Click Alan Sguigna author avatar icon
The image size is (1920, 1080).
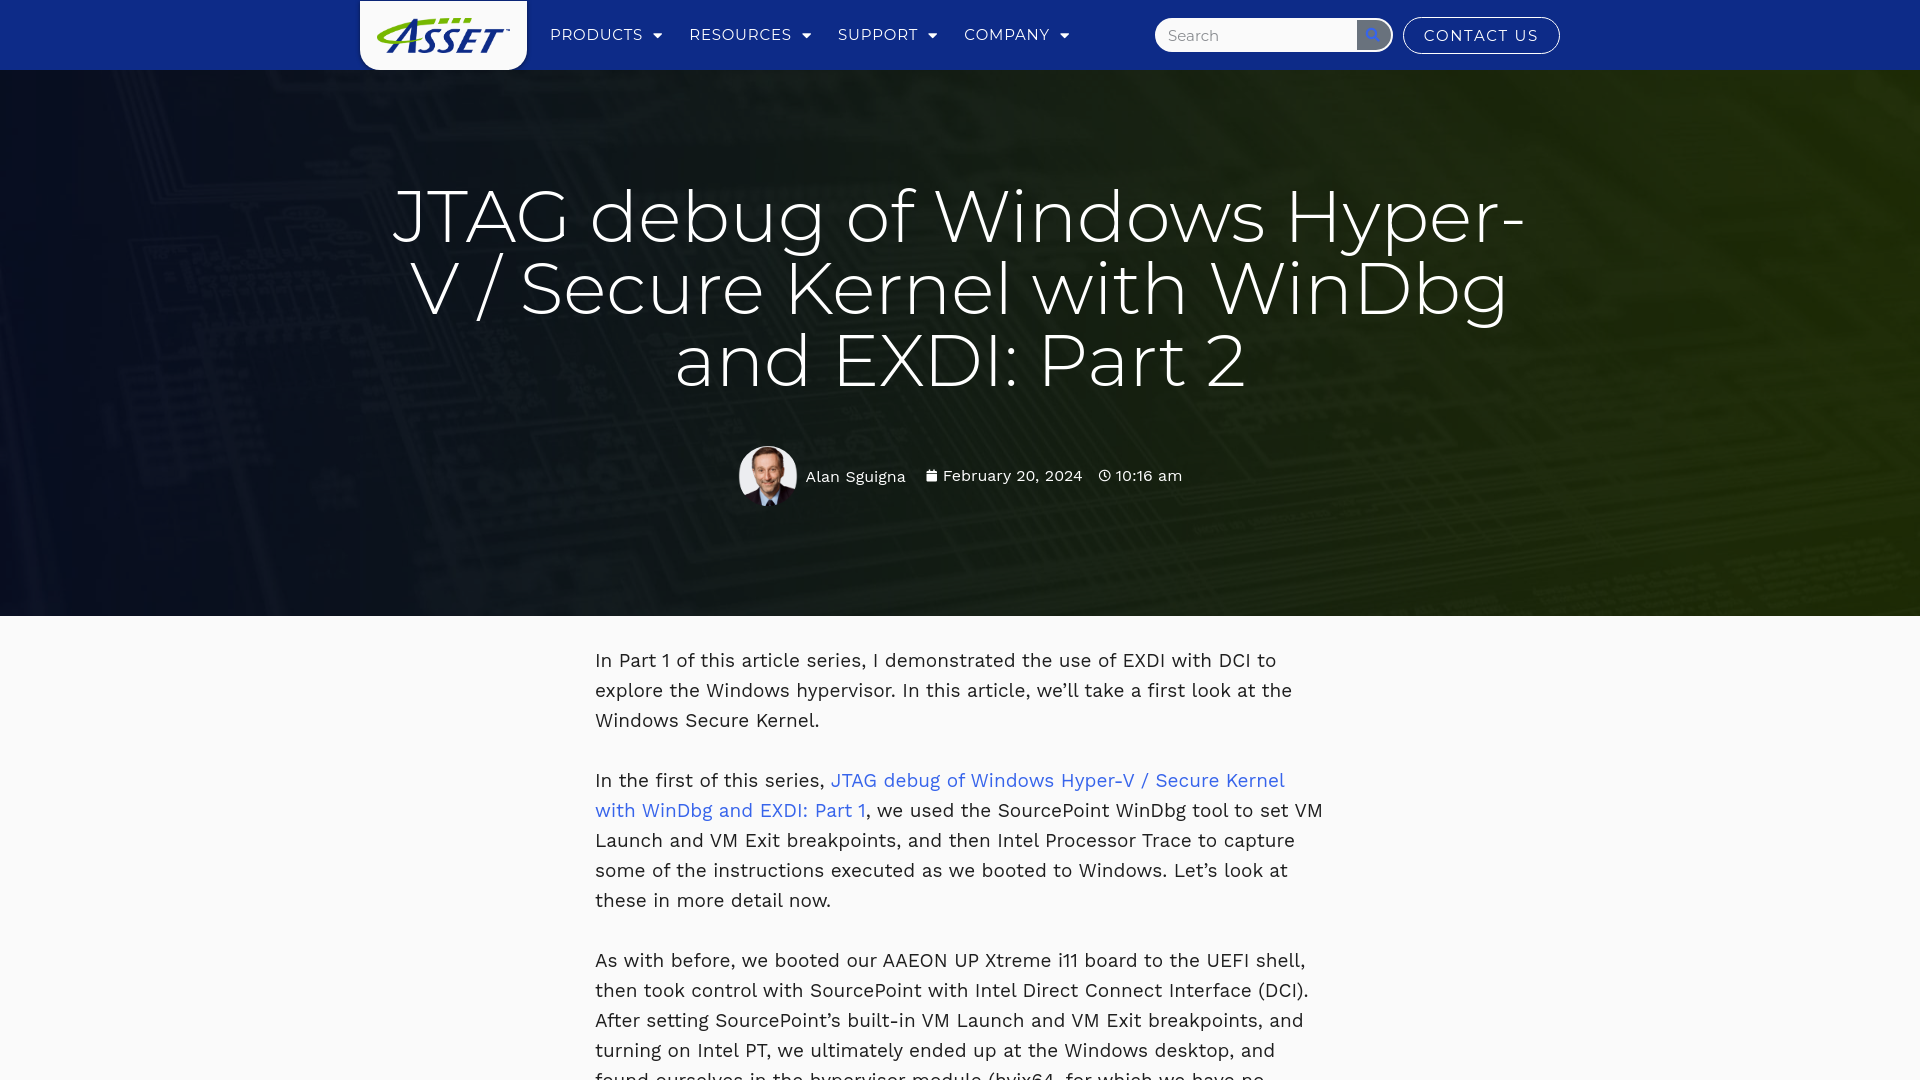765,476
